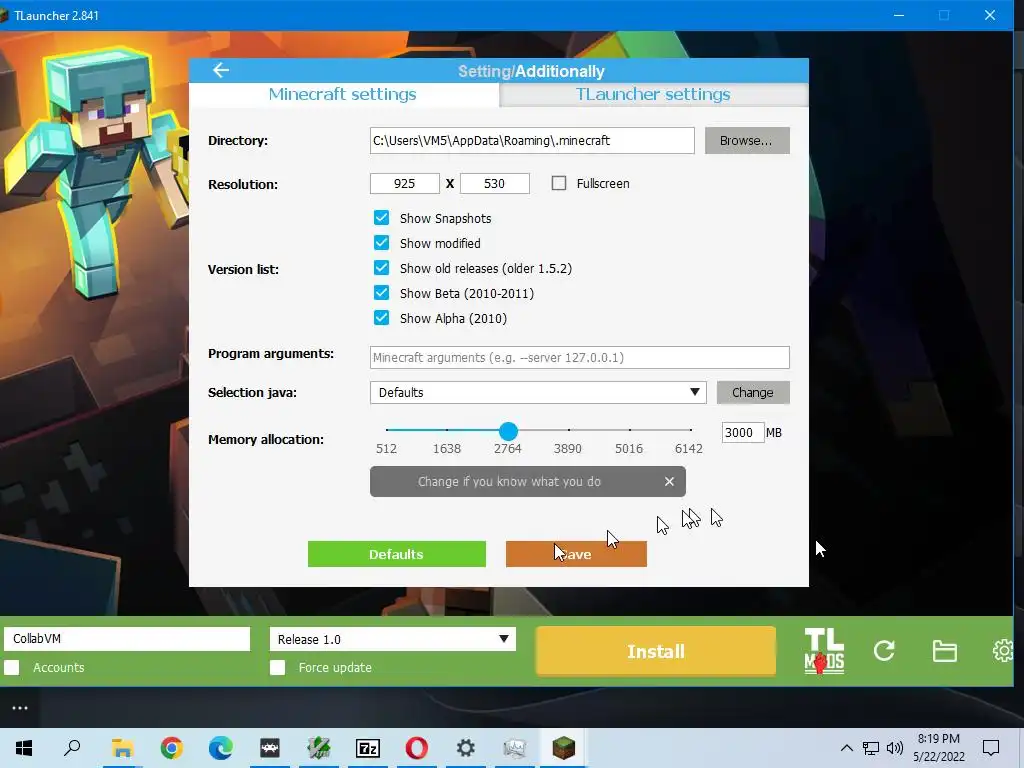1024x768 pixels.
Task: Click the Program arguments field
Action: click(x=579, y=357)
